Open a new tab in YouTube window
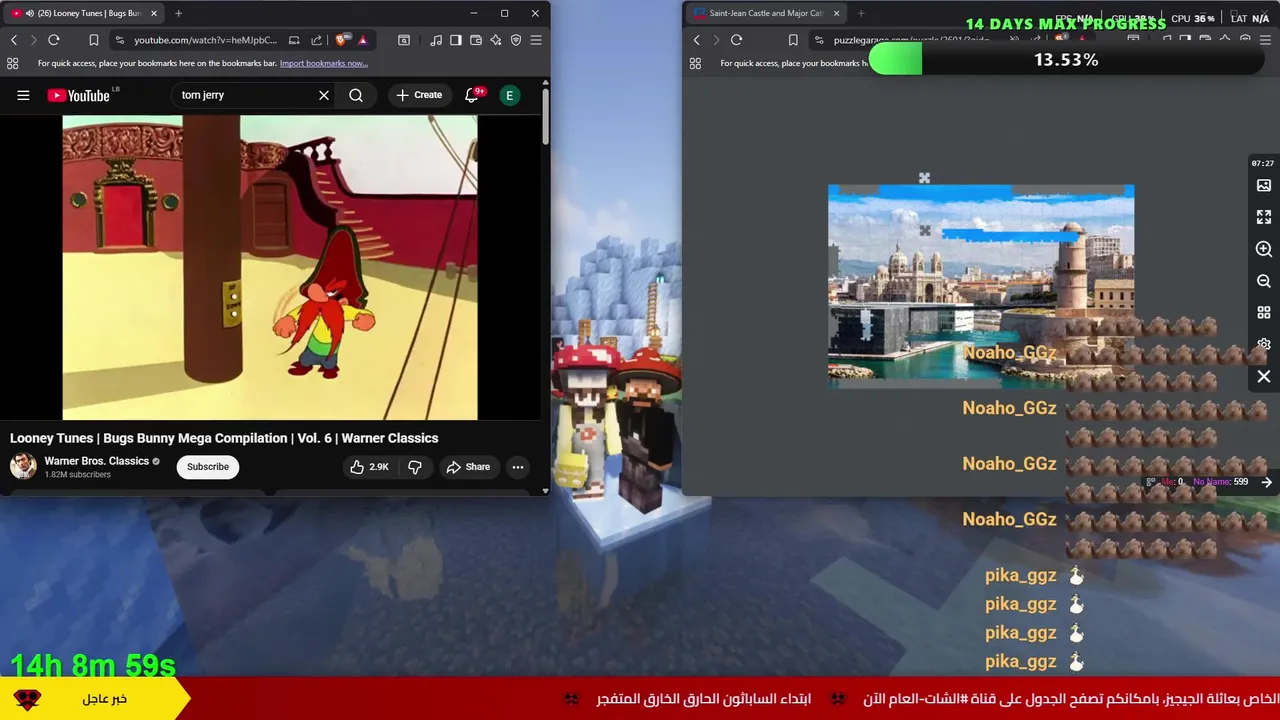1280x720 pixels. tap(178, 14)
